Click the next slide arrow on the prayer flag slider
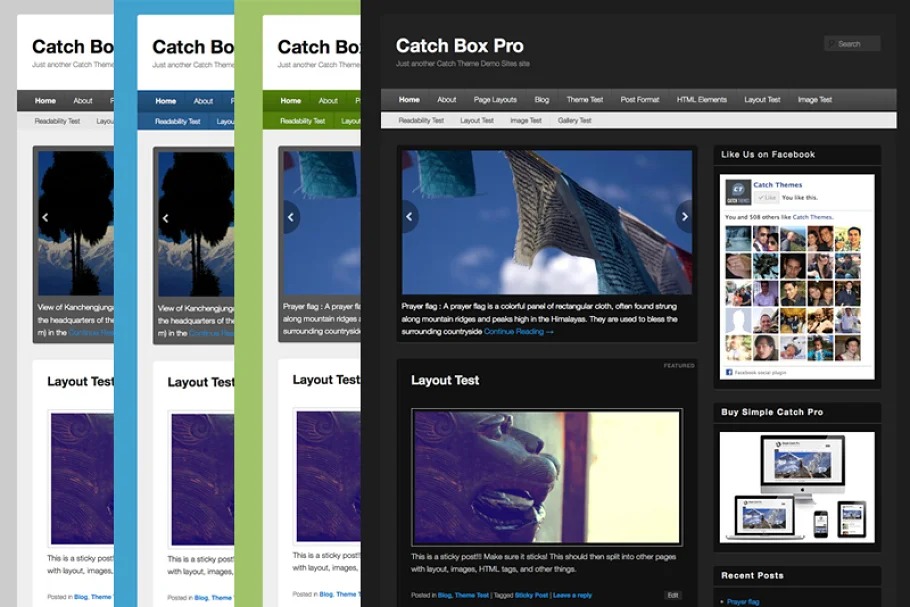This screenshot has width=910, height=607. point(684,216)
